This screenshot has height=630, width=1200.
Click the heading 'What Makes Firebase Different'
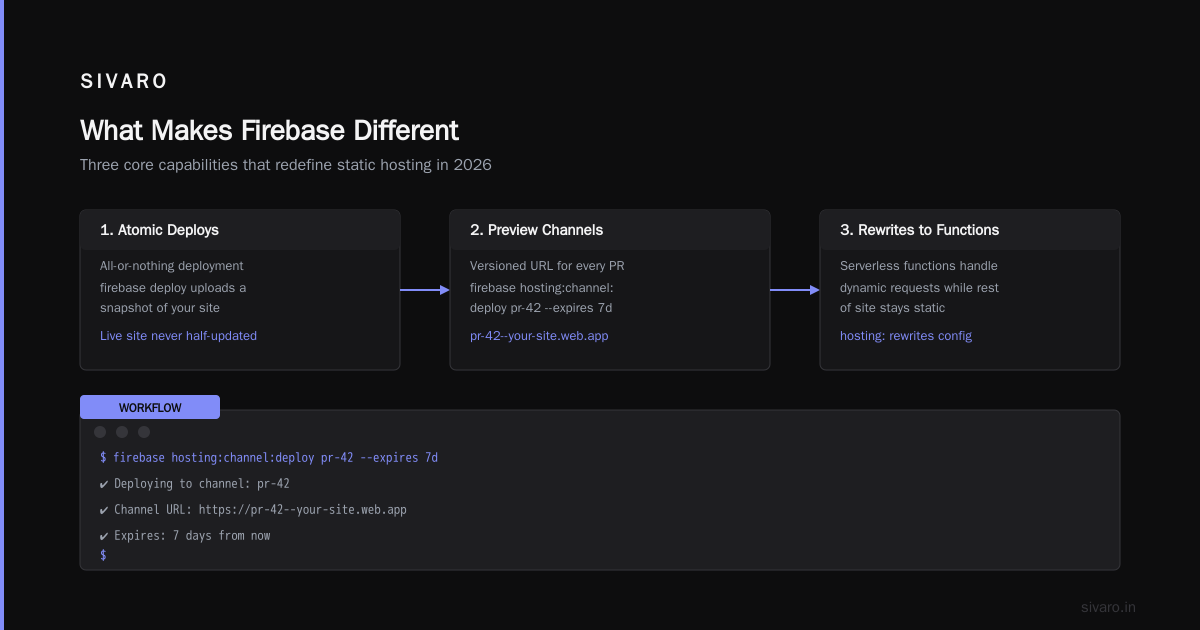point(269,130)
